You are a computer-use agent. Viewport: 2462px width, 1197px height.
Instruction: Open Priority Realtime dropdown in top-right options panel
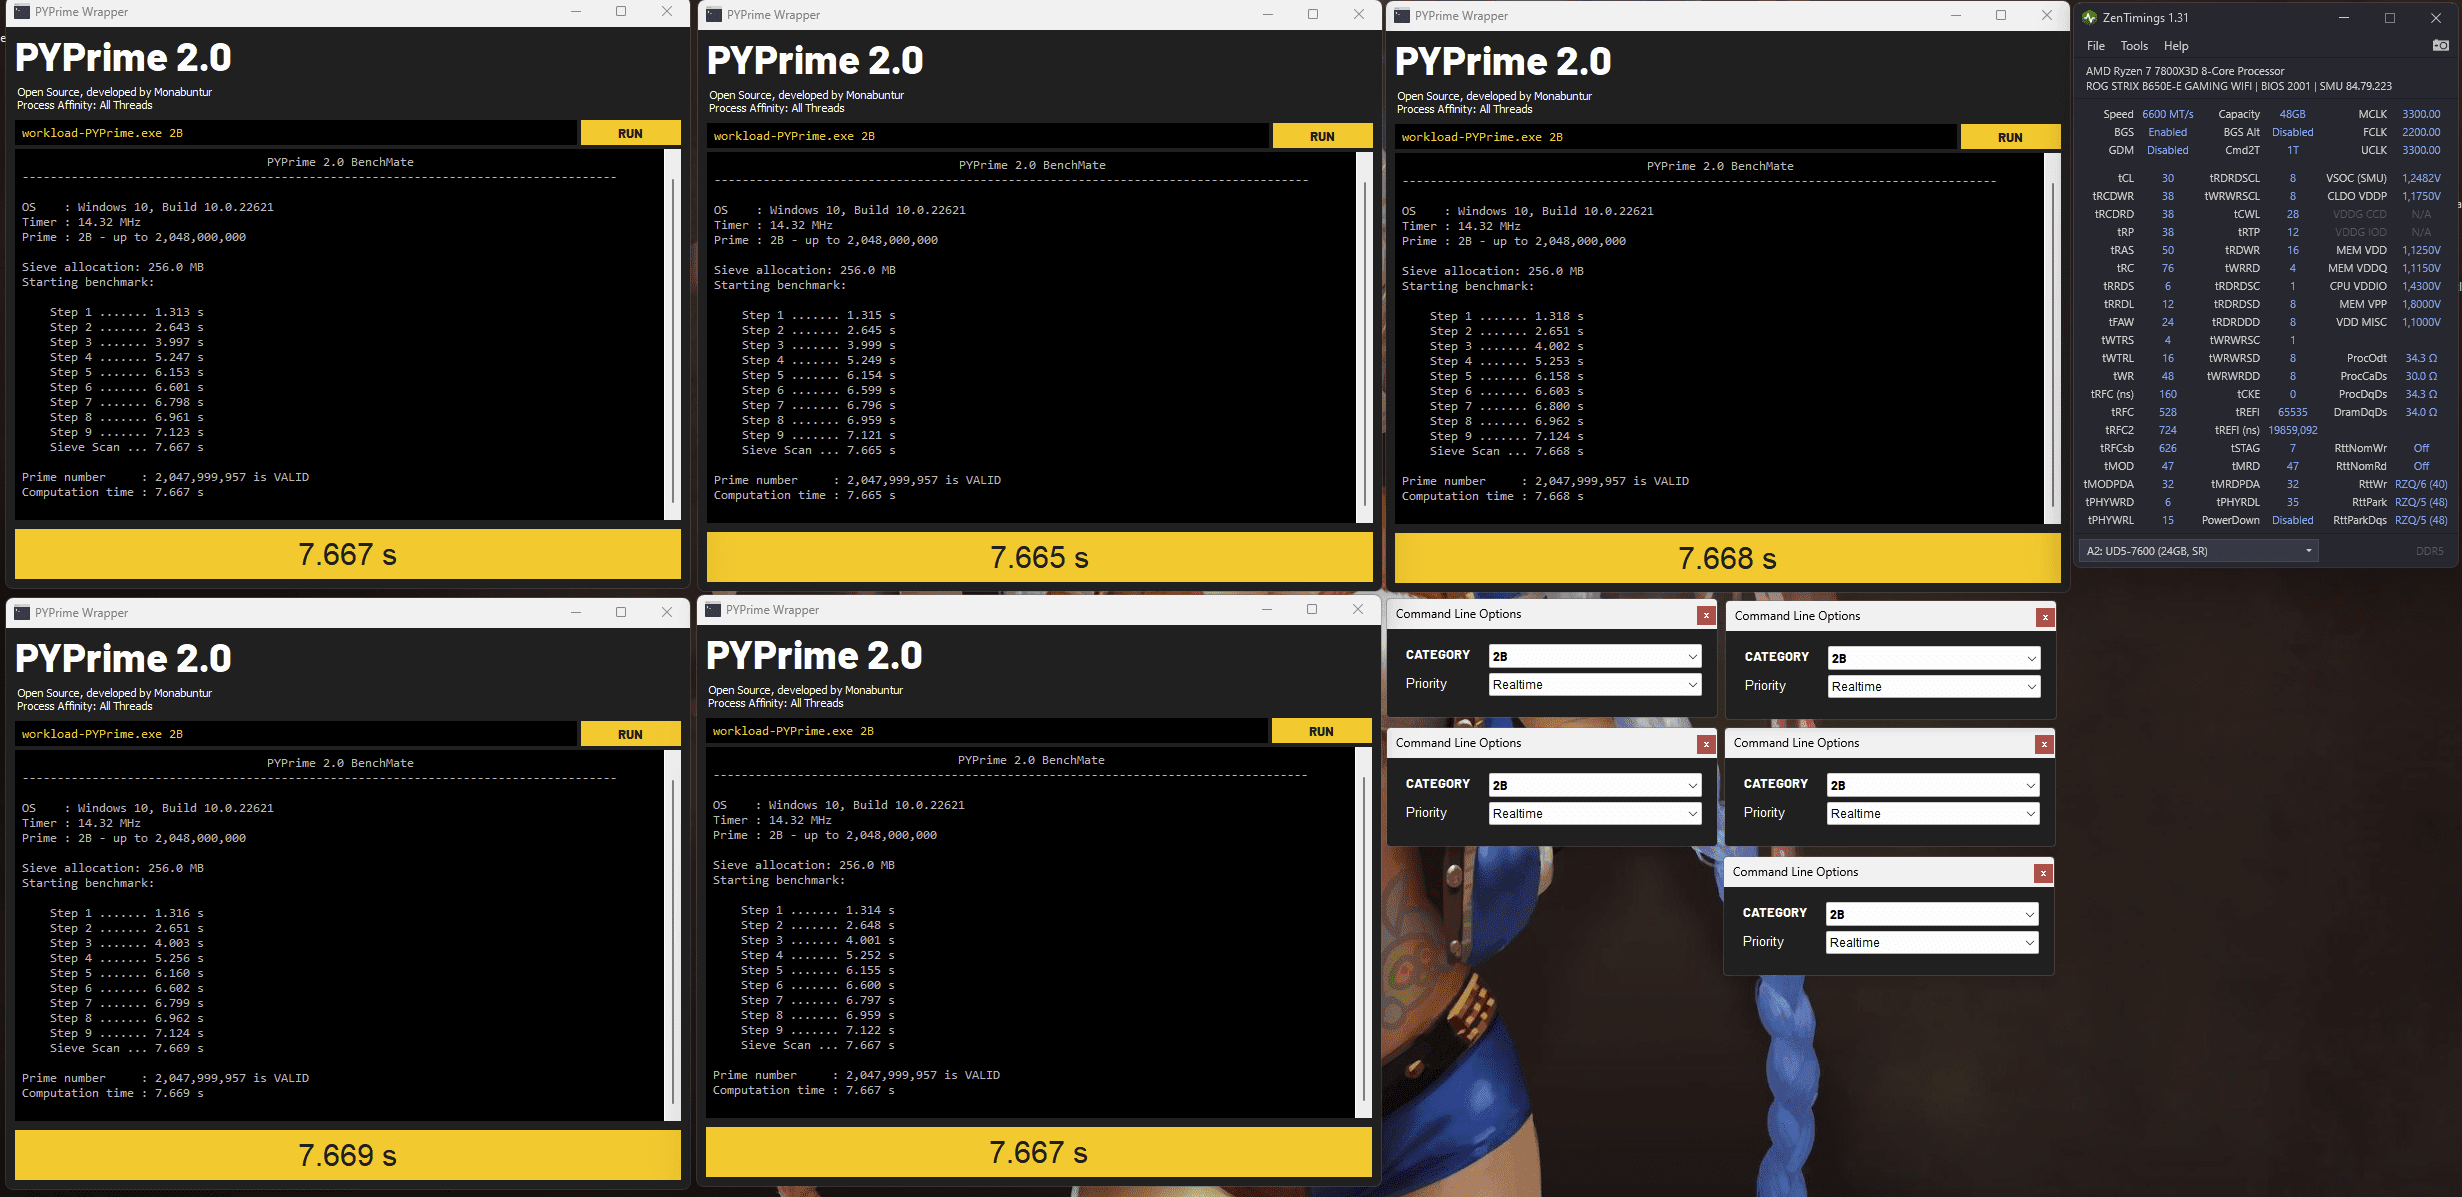coord(1933,687)
